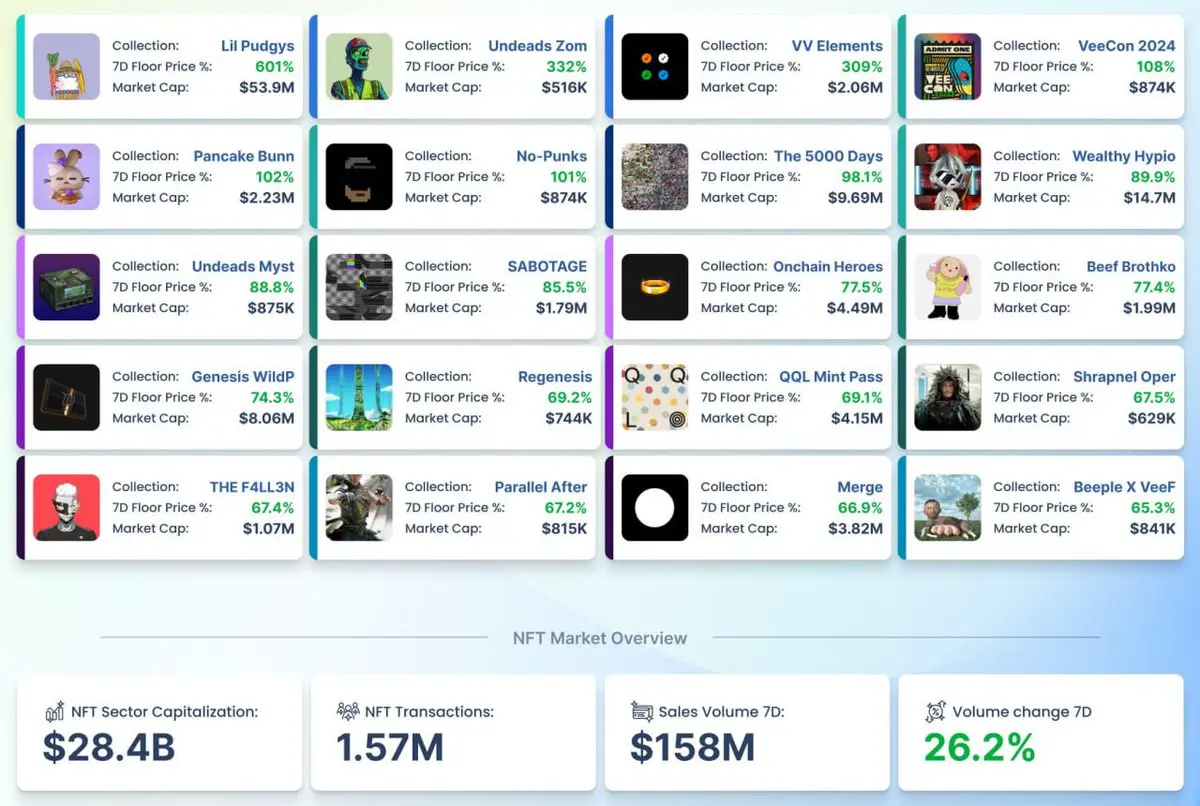Select the QQL Mint Pass dotted icon
The height and width of the screenshot is (806, 1200).
pos(655,397)
